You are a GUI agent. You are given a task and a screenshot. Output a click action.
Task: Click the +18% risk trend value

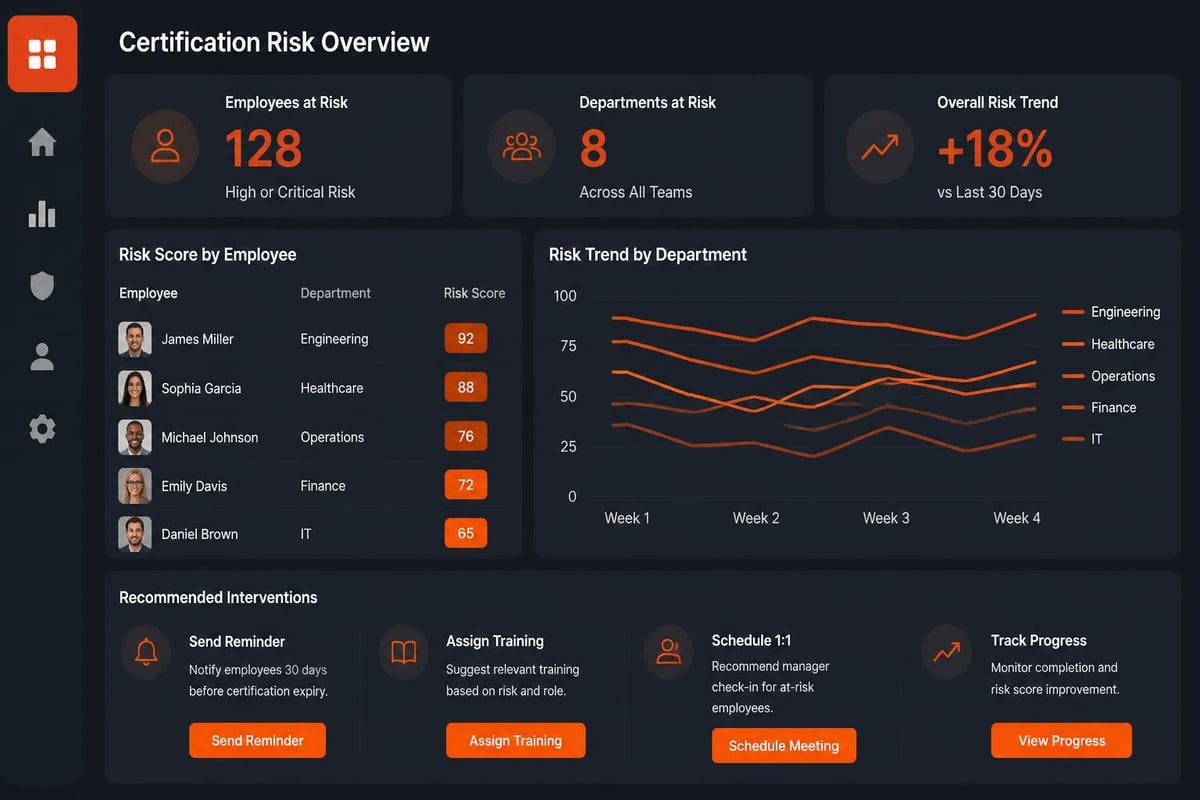995,148
